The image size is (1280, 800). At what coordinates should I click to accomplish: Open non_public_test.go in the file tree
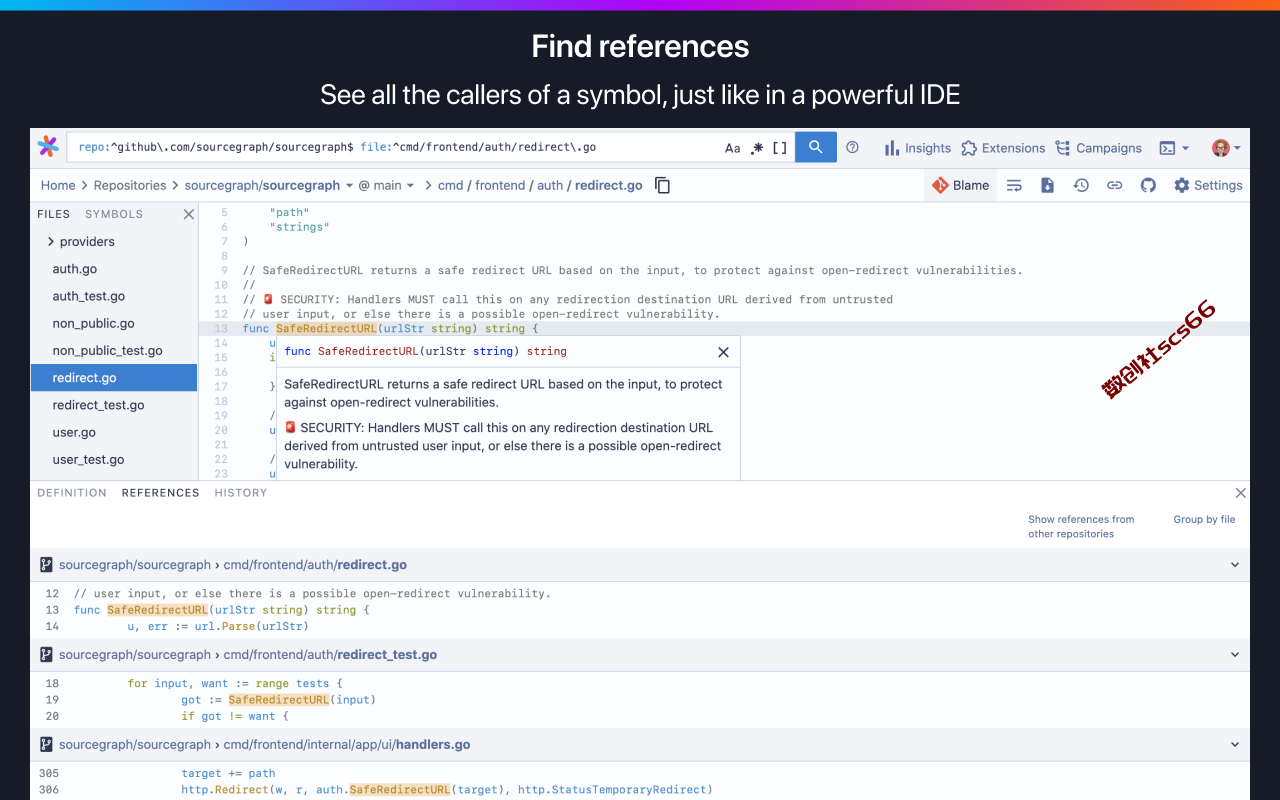tap(107, 351)
